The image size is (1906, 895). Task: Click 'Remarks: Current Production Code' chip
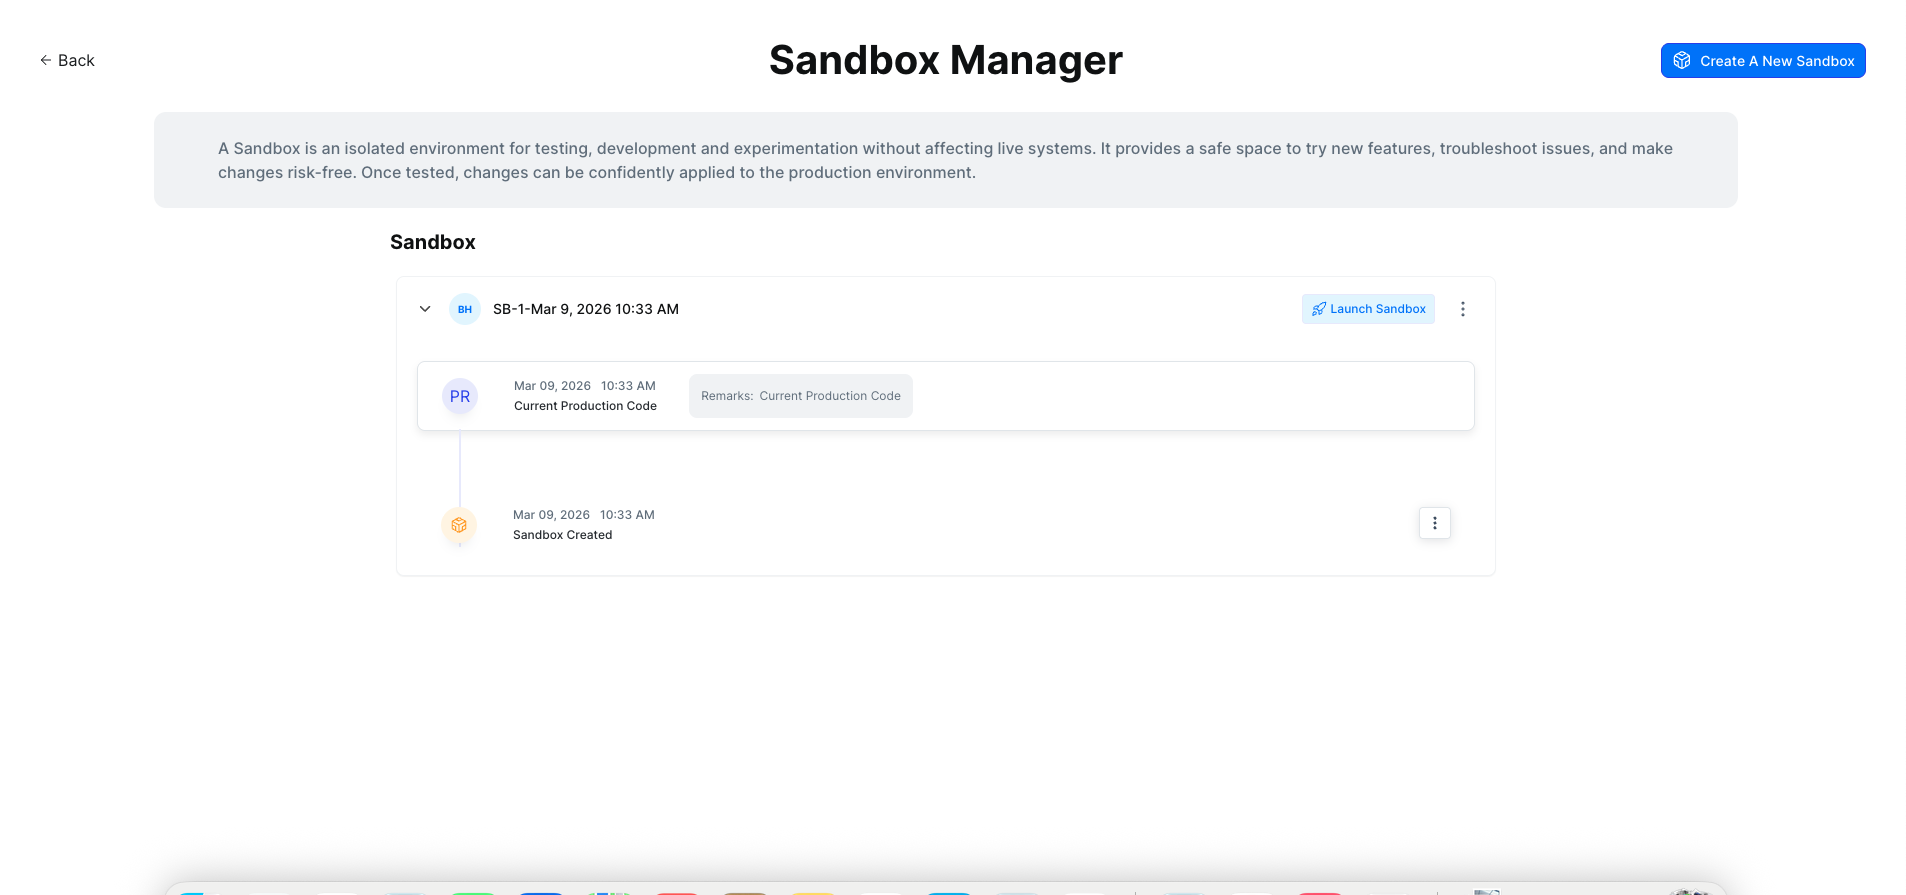click(801, 396)
